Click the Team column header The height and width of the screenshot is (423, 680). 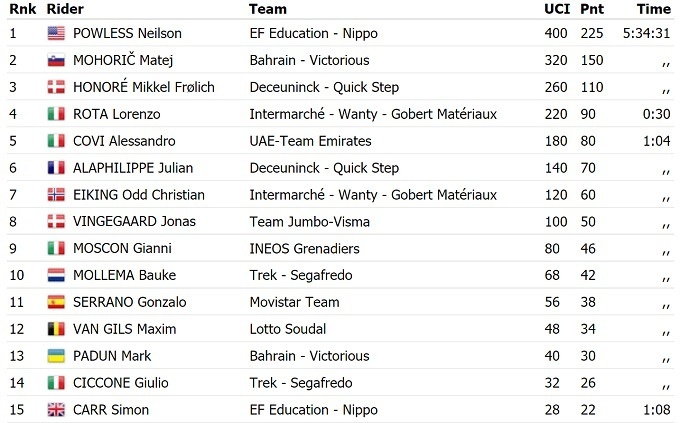pos(266,9)
